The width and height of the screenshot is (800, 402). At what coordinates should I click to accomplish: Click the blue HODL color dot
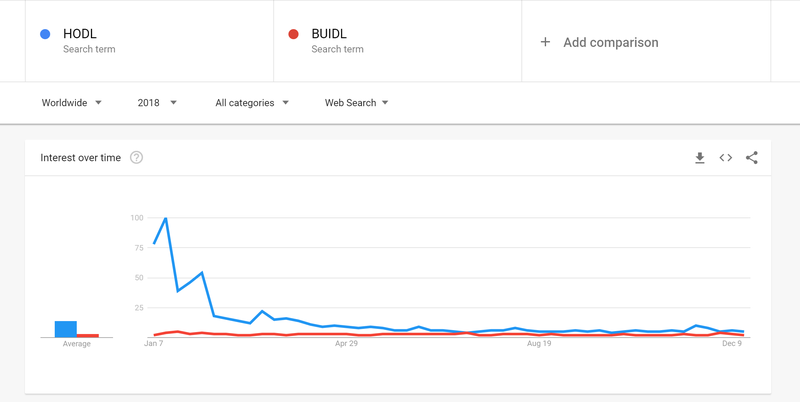[x=44, y=35]
